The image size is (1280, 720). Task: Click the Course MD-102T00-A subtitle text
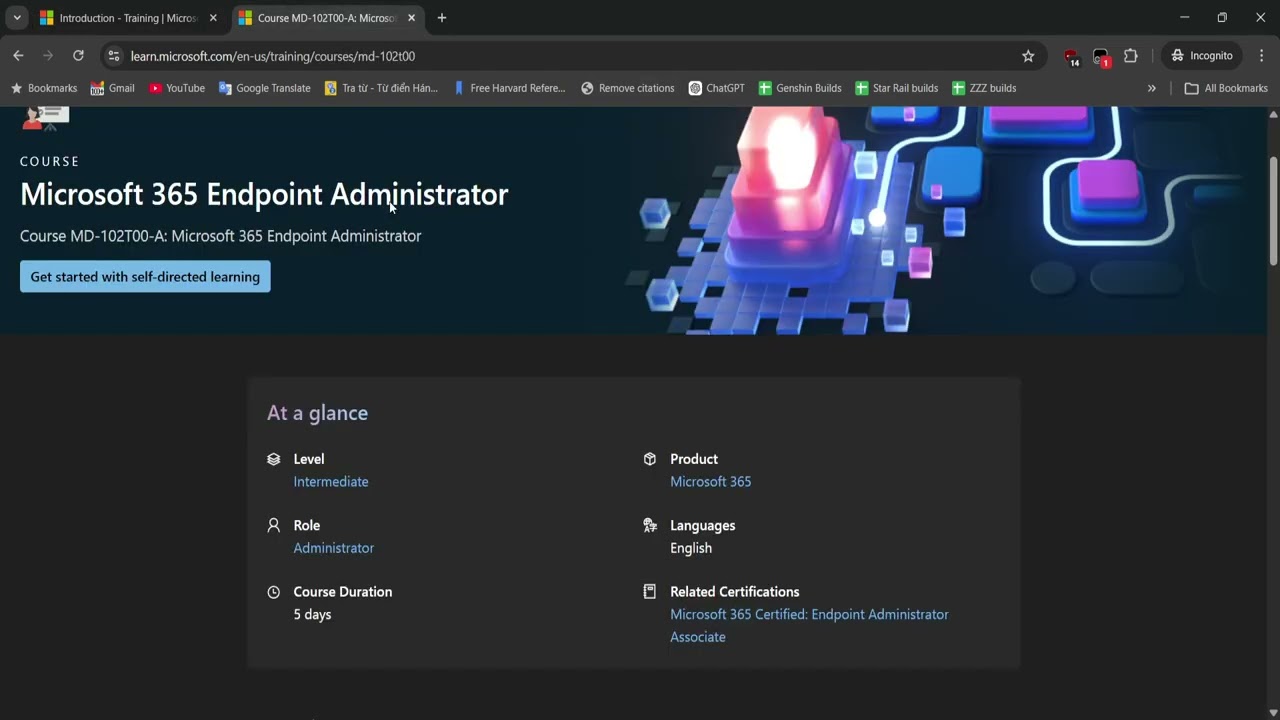pyautogui.click(x=221, y=236)
